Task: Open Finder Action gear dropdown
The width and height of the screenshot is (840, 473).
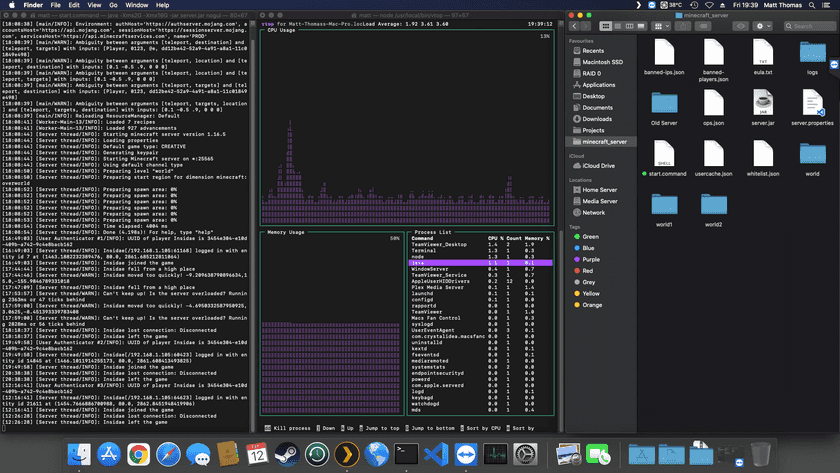Action: click(762, 26)
